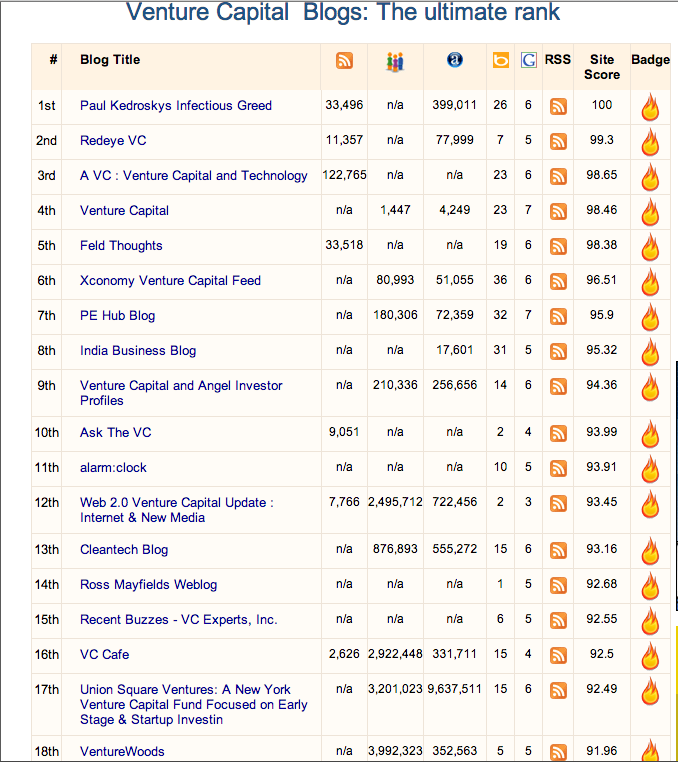Image resolution: width=678 pixels, height=762 pixels.
Task: Click the Google 'G' column header icon
Action: [x=528, y=60]
